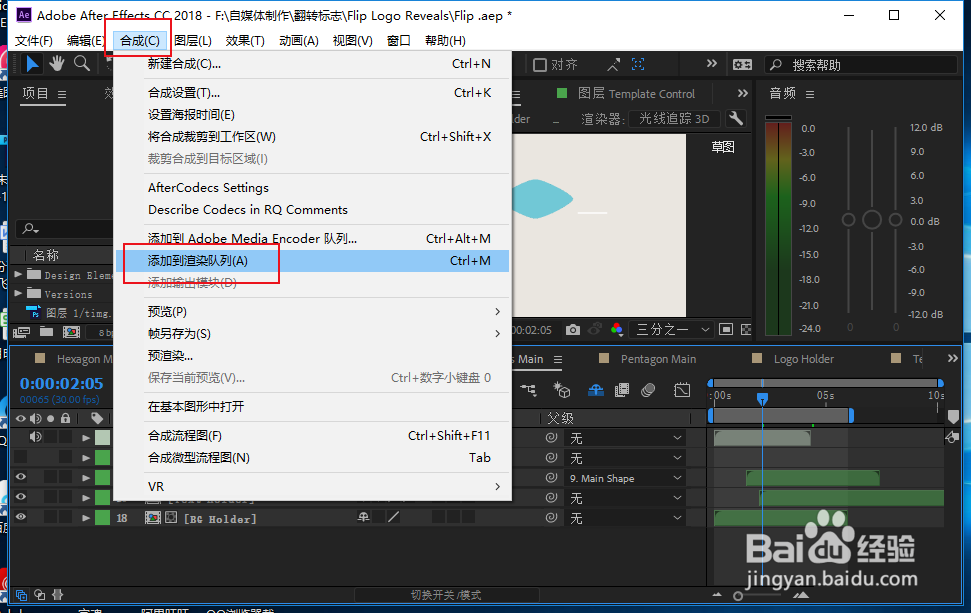Open the graph editor icon
971x613 pixels.
[682, 390]
